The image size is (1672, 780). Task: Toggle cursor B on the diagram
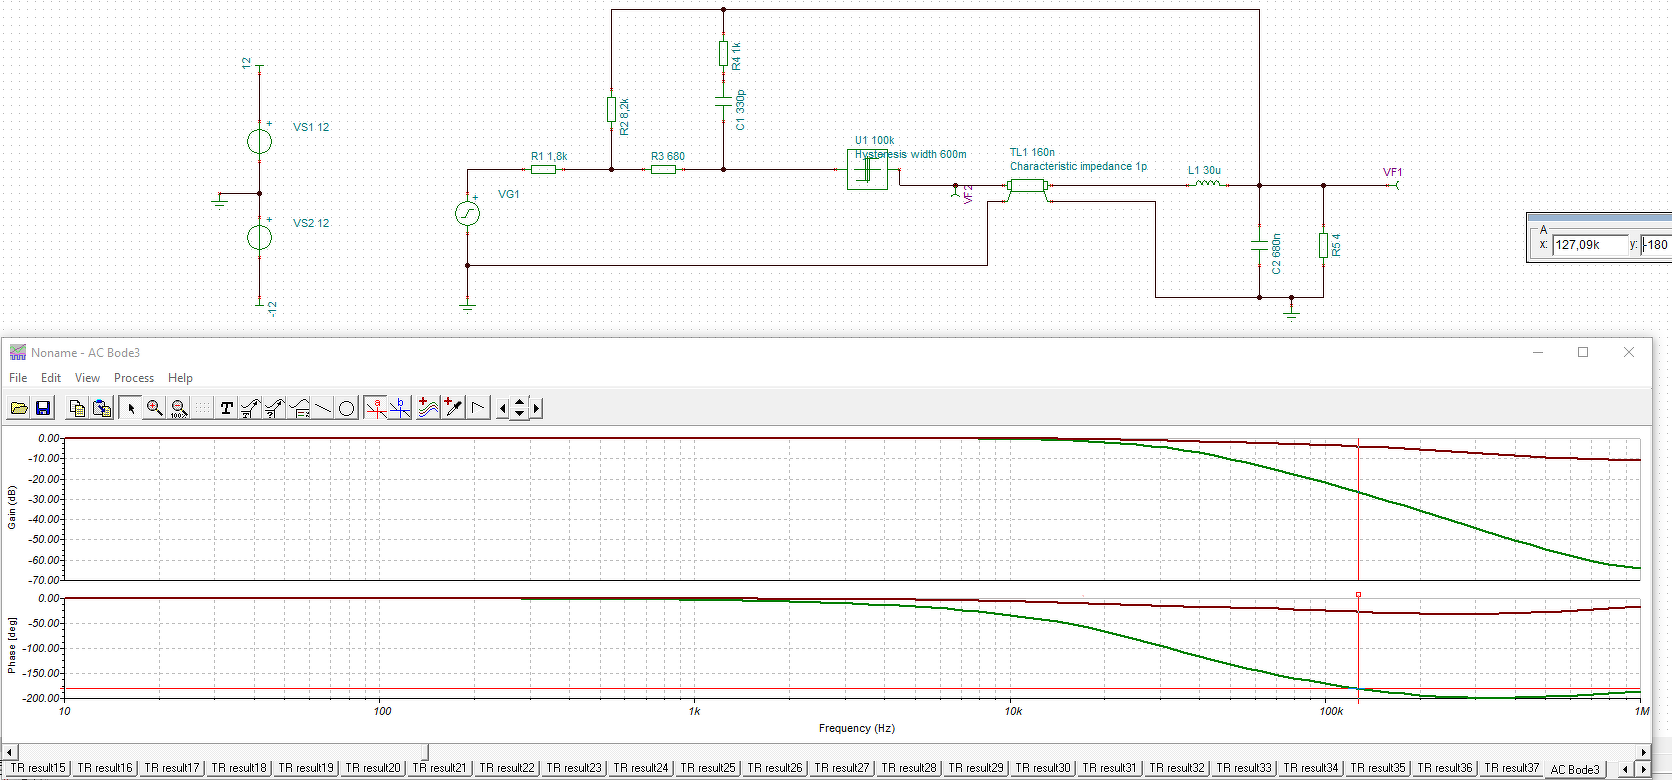pos(400,408)
